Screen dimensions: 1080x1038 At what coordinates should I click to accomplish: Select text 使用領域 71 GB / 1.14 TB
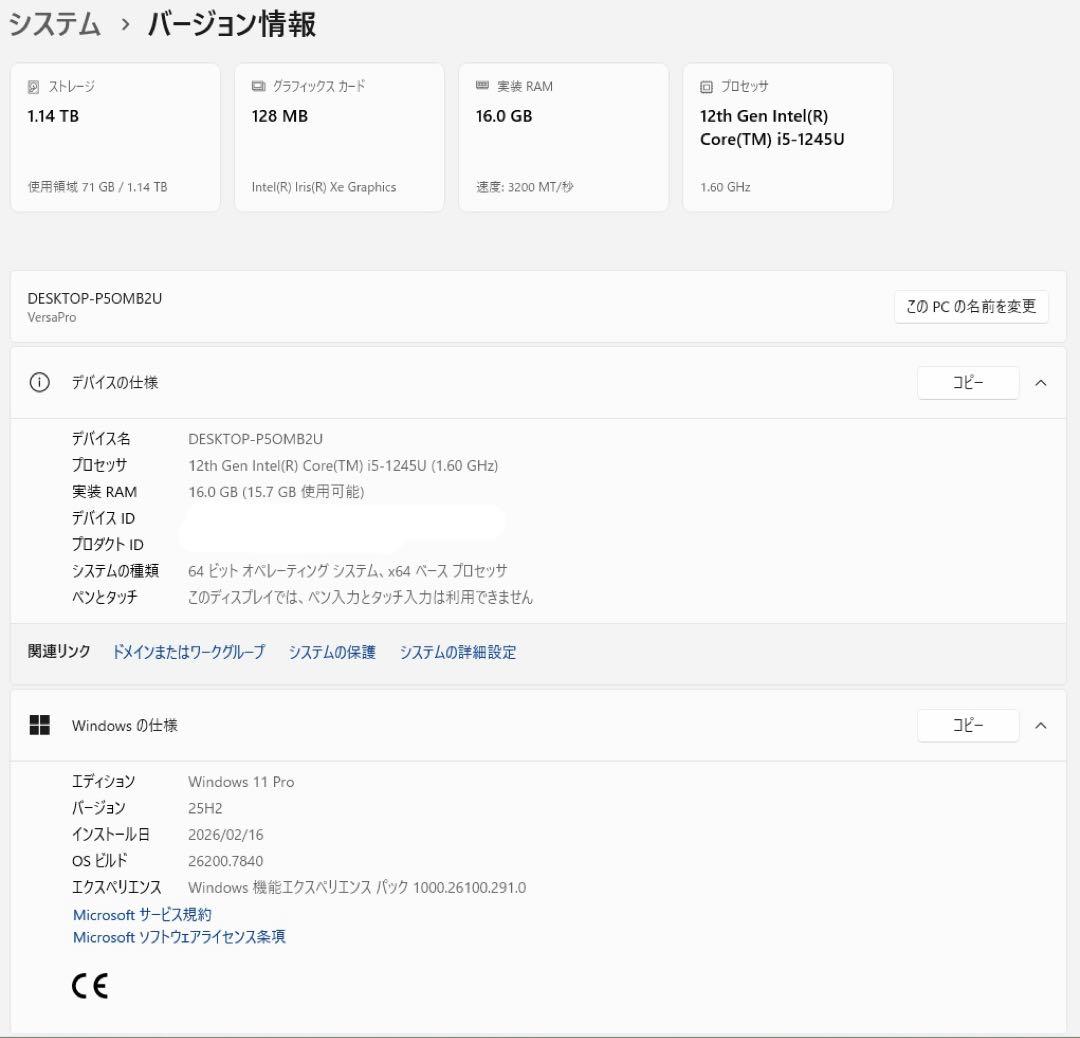pyautogui.click(x=97, y=187)
